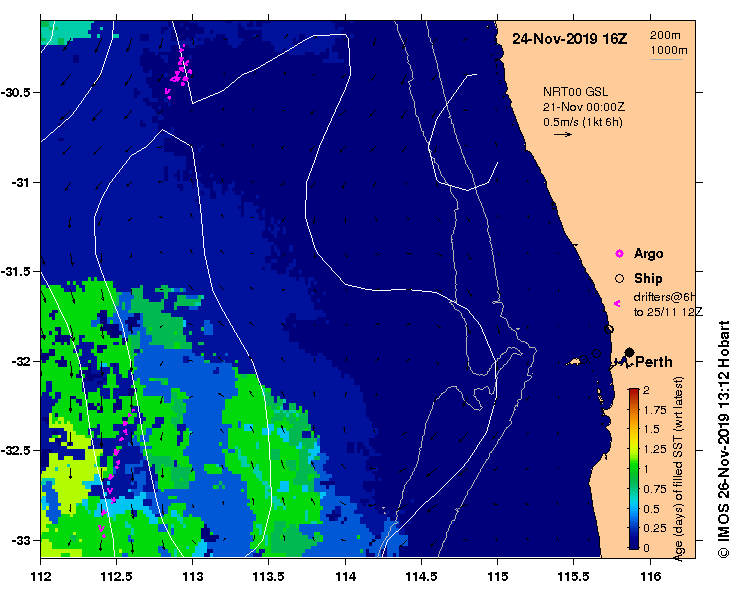Click the IMOS copyright timestamp text
This screenshot has height=592, width=739.
click(x=723, y=439)
